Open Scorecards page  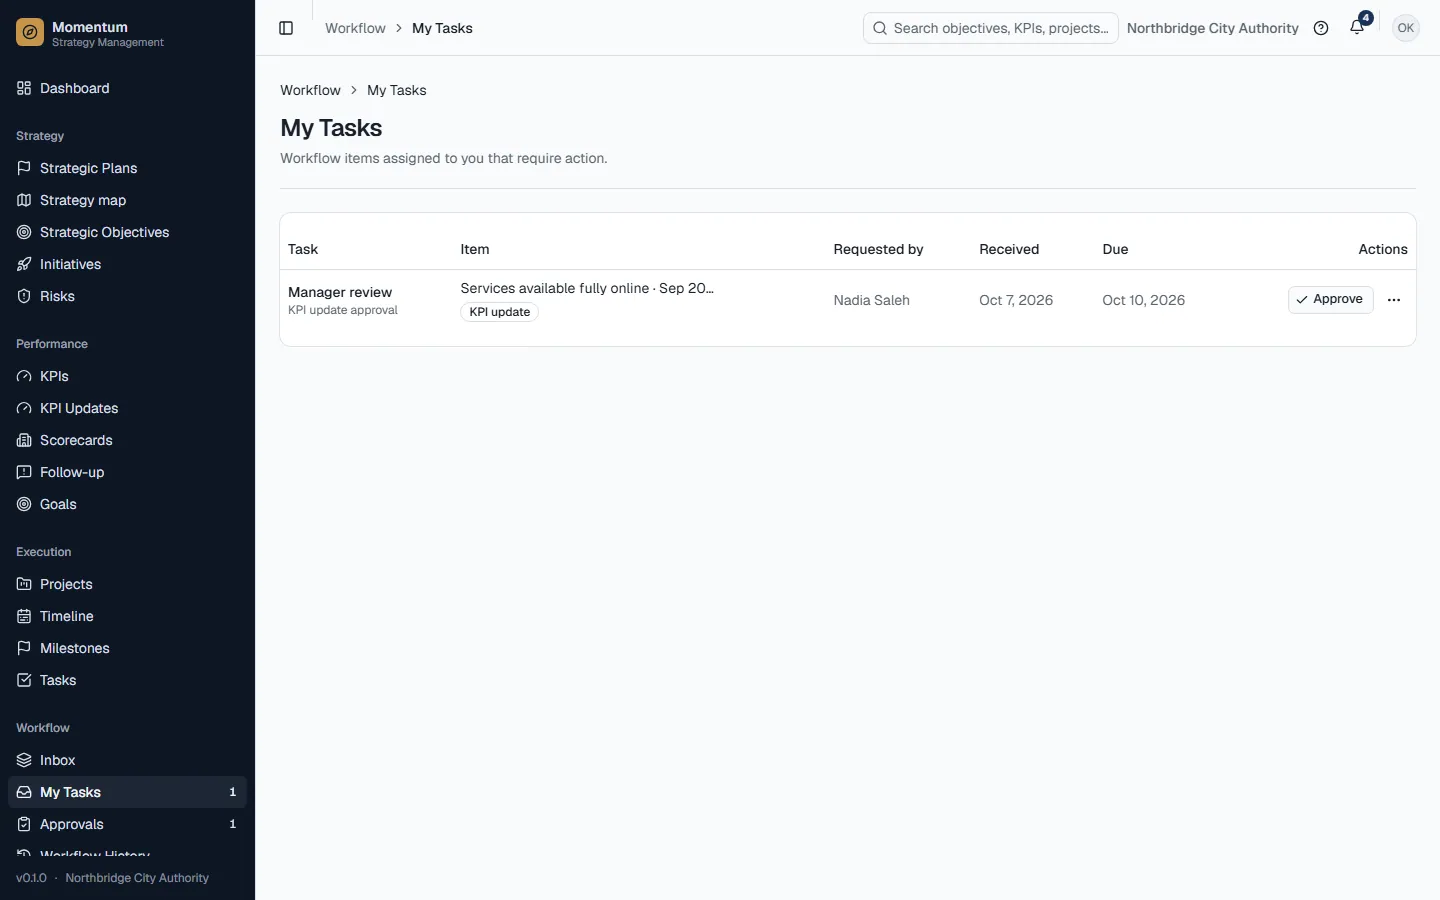pos(127,440)
